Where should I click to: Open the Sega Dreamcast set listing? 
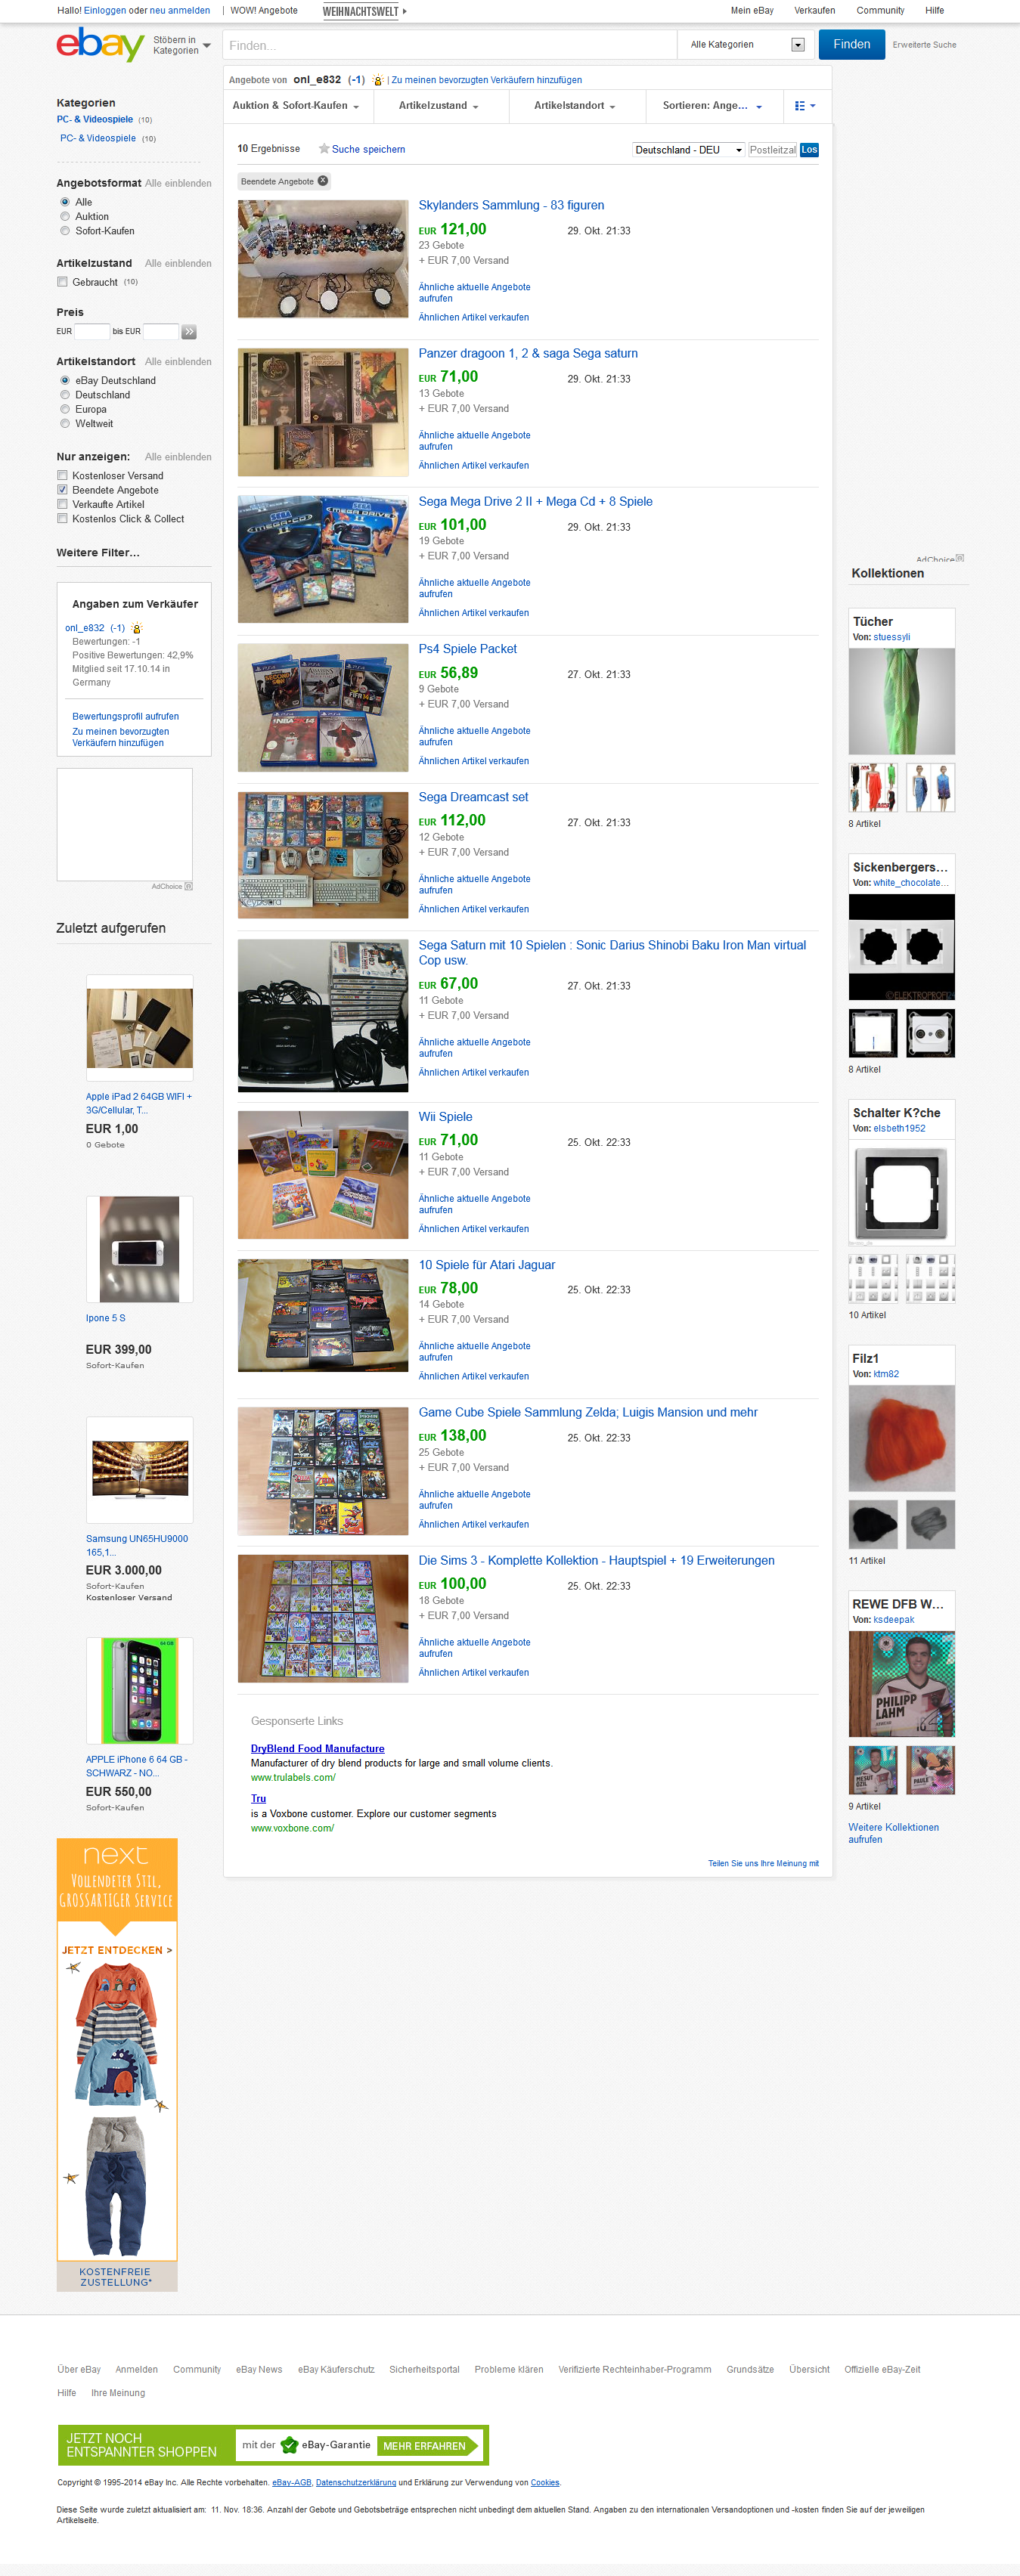click(473, 797)
